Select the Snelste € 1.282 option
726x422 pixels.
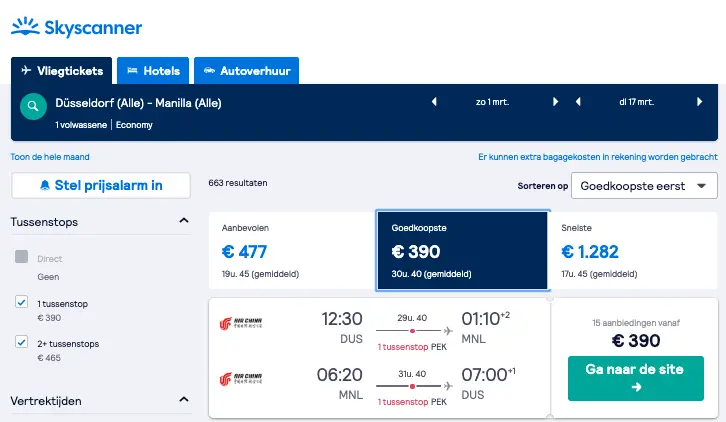click(x=633, y=251)
